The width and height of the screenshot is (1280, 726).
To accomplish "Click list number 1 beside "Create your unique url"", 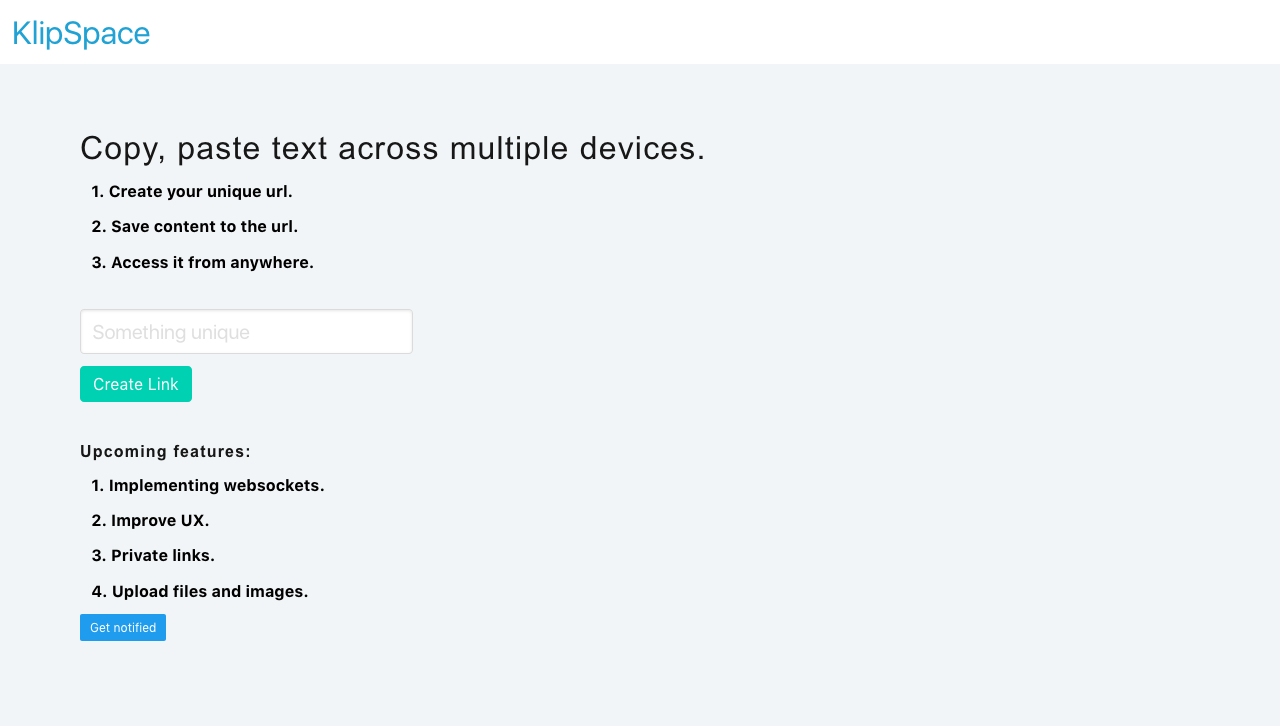I will click(97, 191).
